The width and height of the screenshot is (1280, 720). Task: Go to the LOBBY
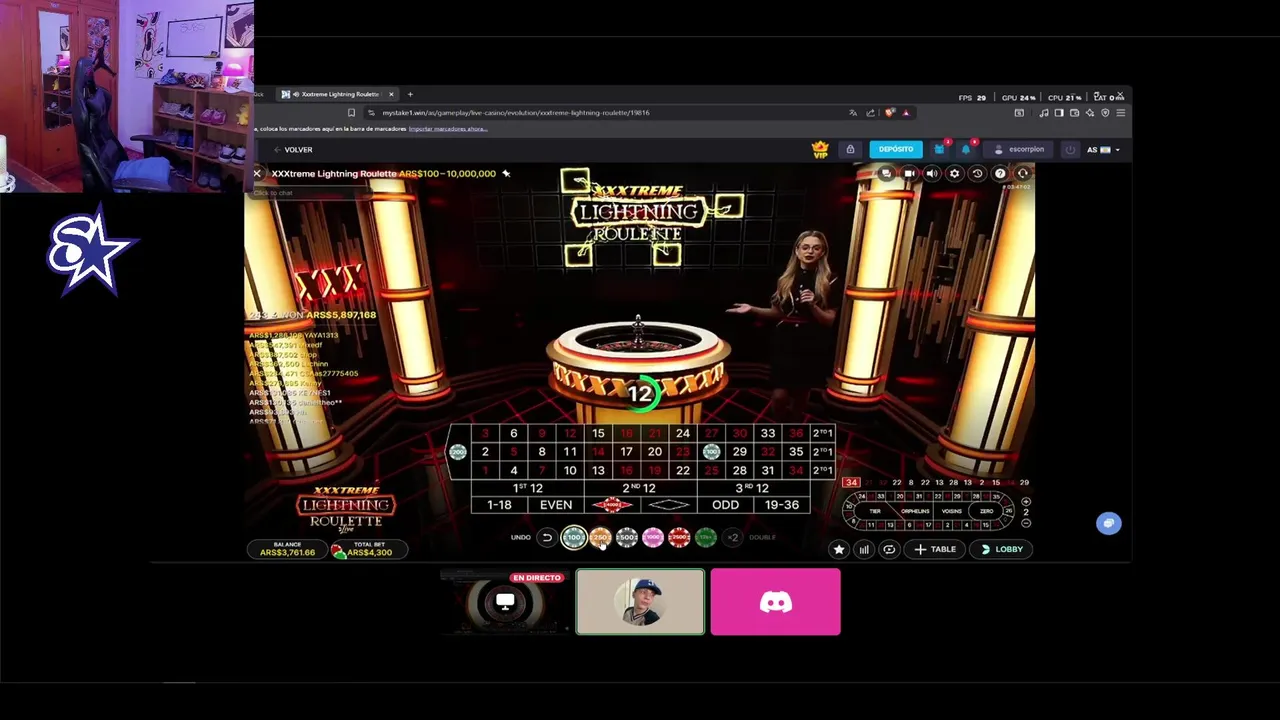1002,549
